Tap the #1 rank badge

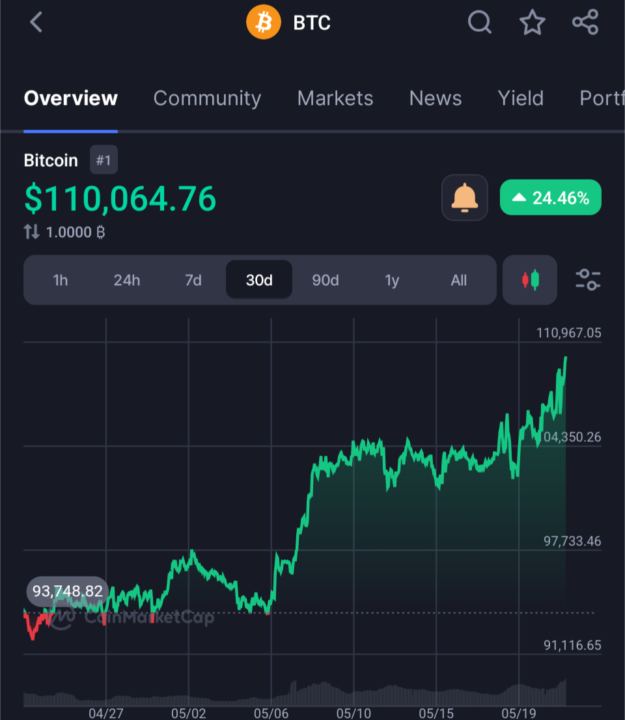coord(104,160)
